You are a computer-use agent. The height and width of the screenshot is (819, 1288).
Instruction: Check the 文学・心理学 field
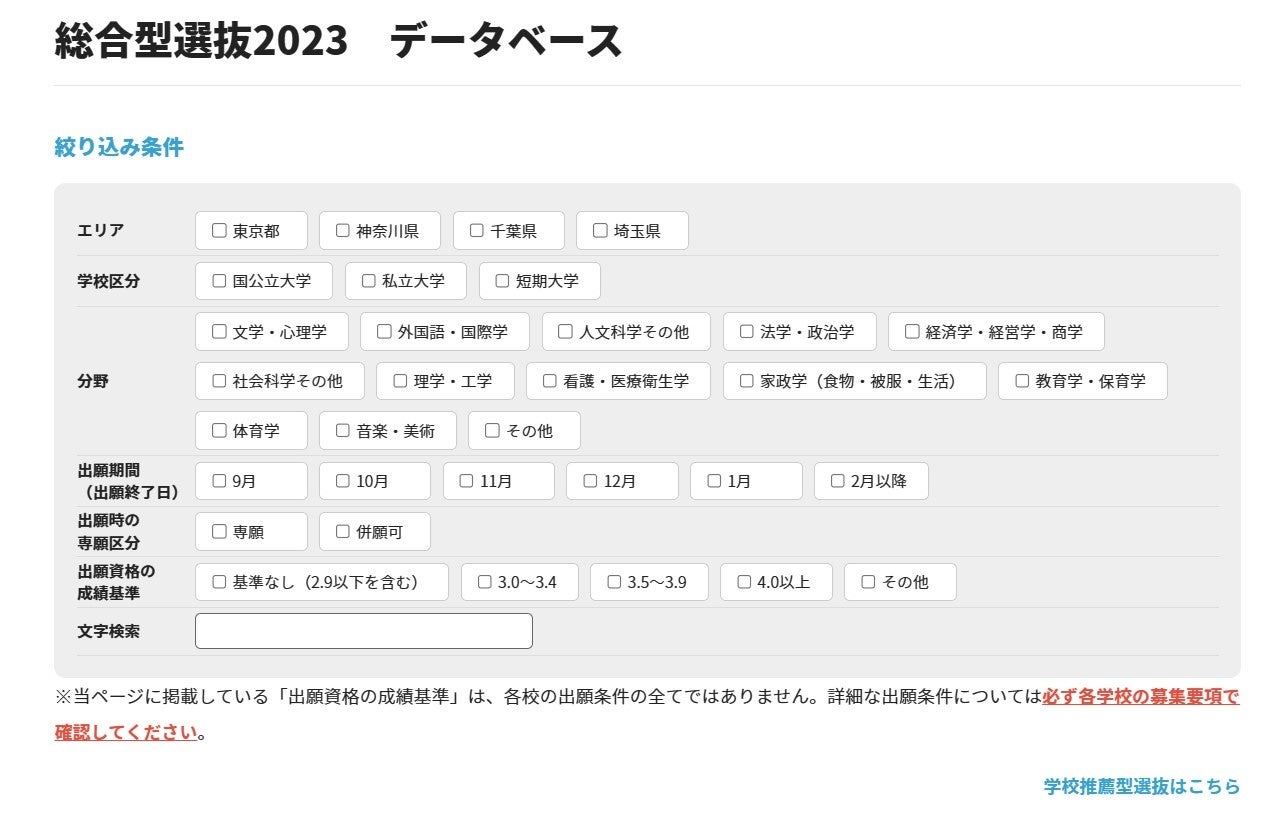pyautogui.click(x=219, y=332)
